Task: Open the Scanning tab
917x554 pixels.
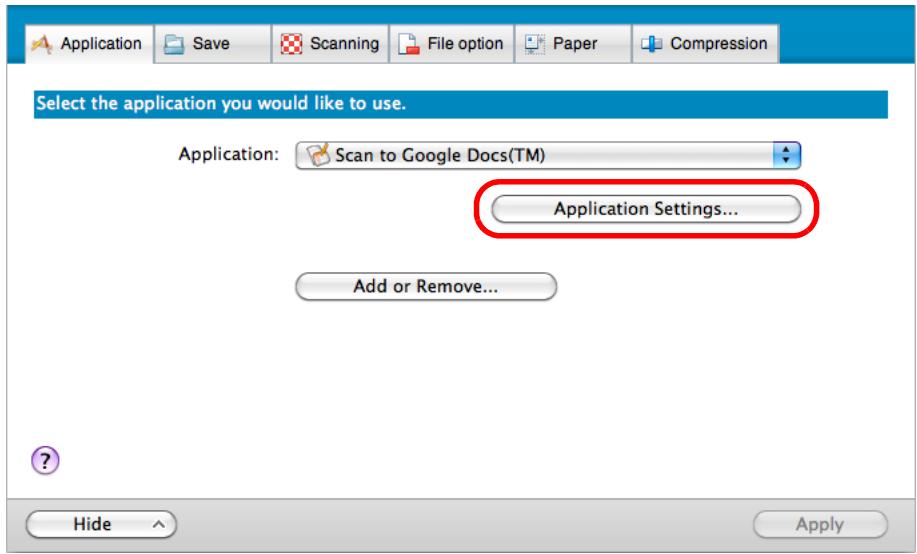Action: tap(330, 44)
